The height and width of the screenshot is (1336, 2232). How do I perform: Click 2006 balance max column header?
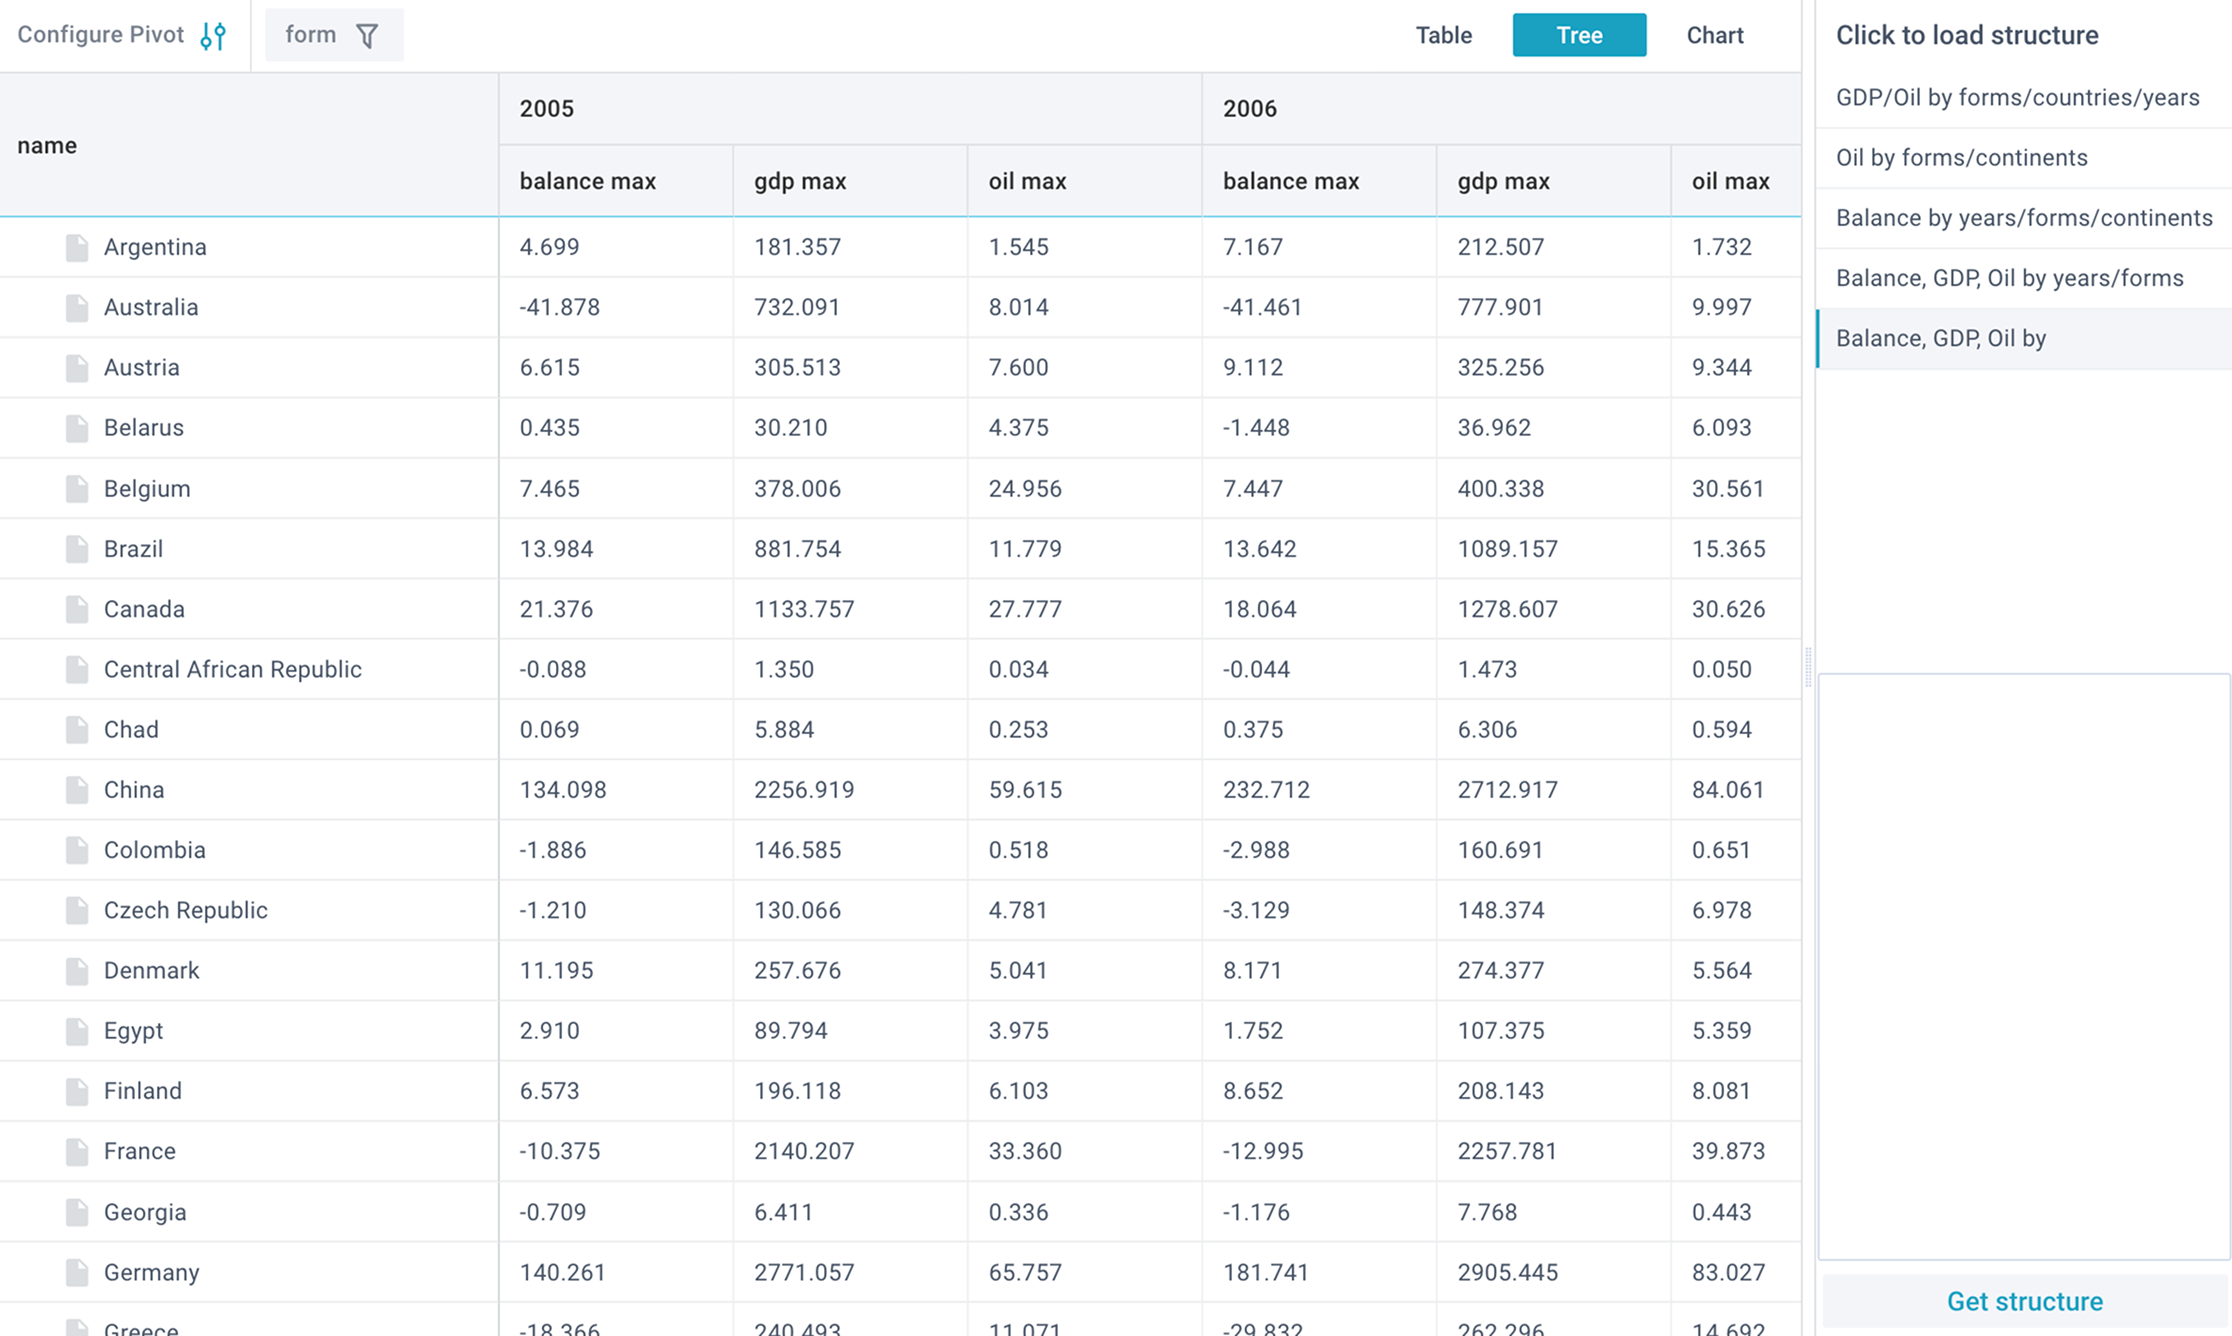point(1319,181)
